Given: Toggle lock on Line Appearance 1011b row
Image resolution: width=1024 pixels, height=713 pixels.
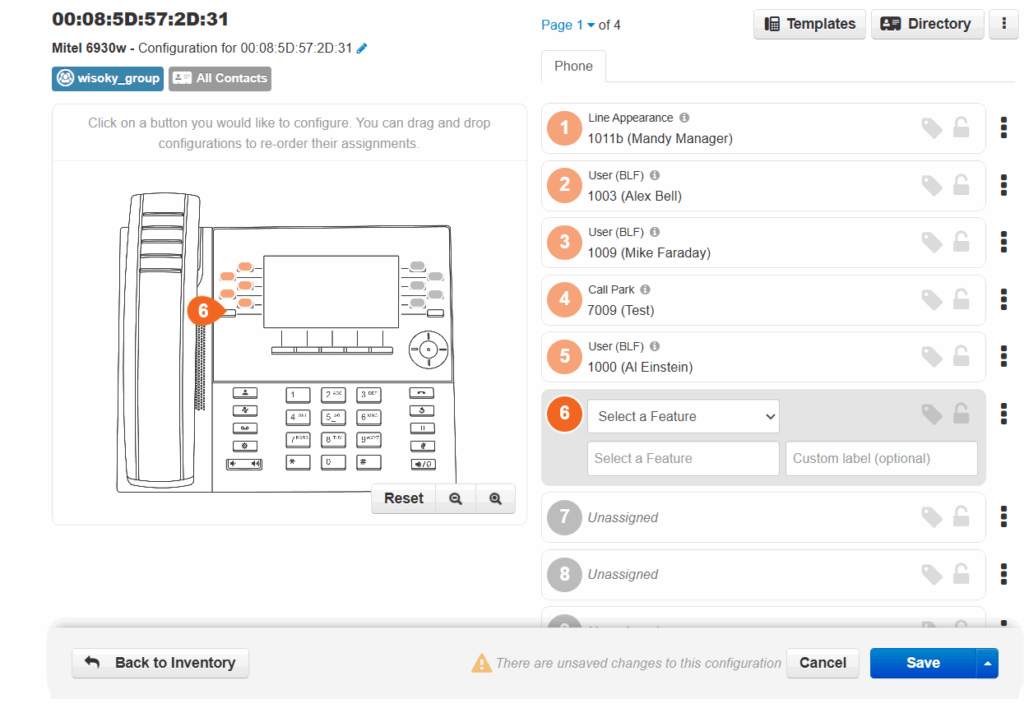Looking at the screenshot, I should [961, 128].
